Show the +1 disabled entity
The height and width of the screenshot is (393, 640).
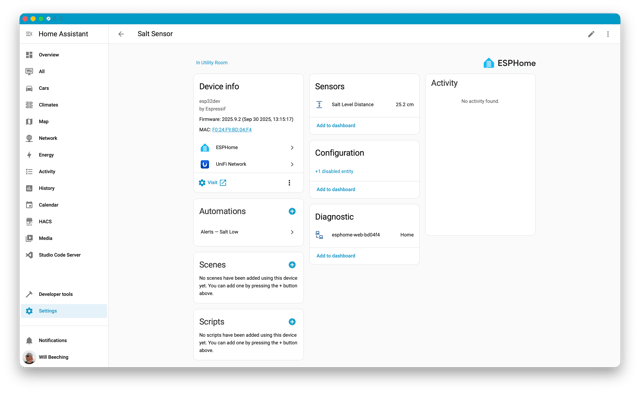[x=334, y=171]
